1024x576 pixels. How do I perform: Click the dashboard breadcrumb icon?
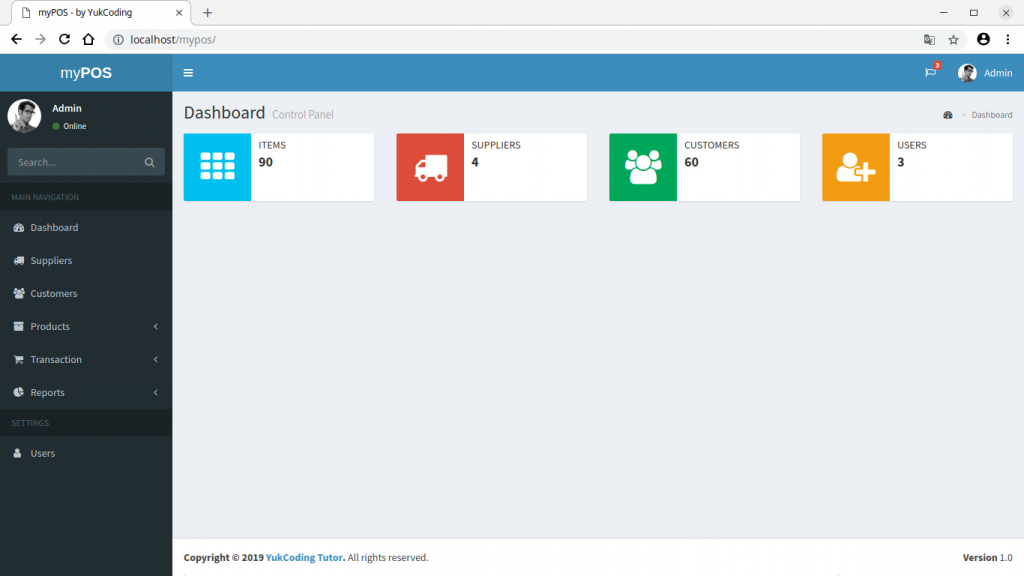(x=948, y=115)
